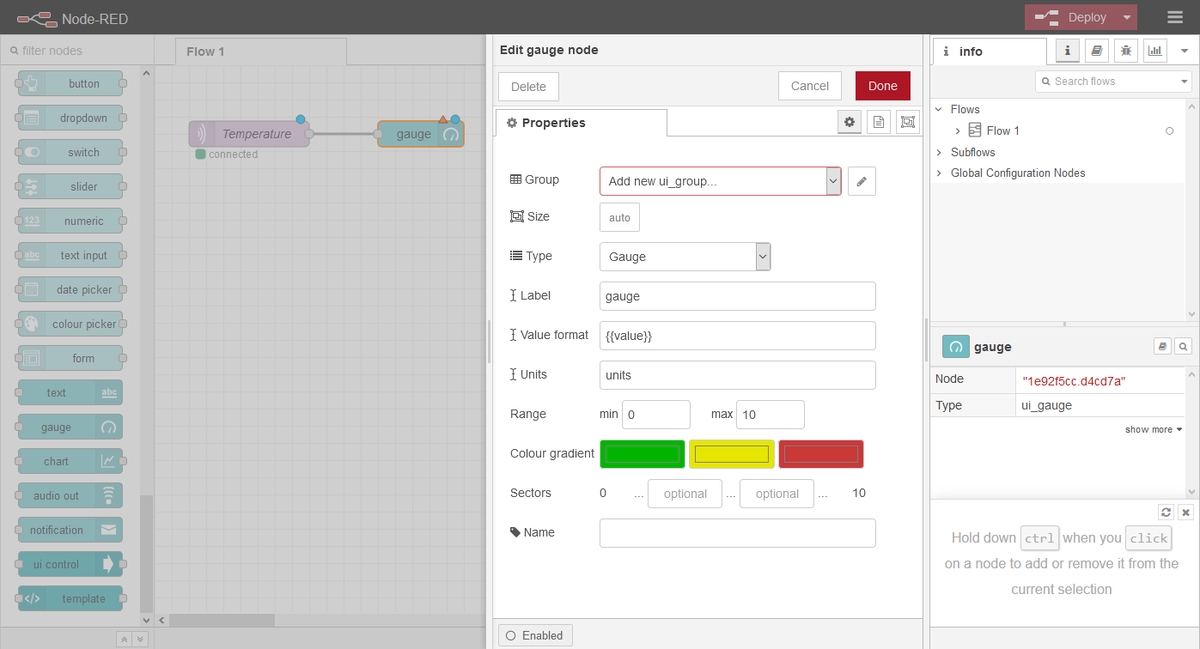This screenshot has width=1200, height=649.
Task: Open node description document icon tab
Action: 879,122
